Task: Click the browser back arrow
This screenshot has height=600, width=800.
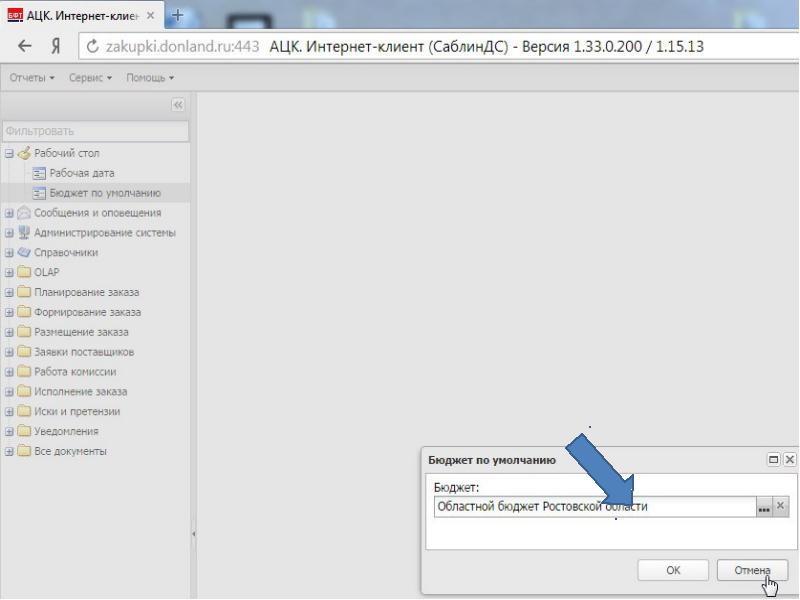Action: click(x=24, y=46)
